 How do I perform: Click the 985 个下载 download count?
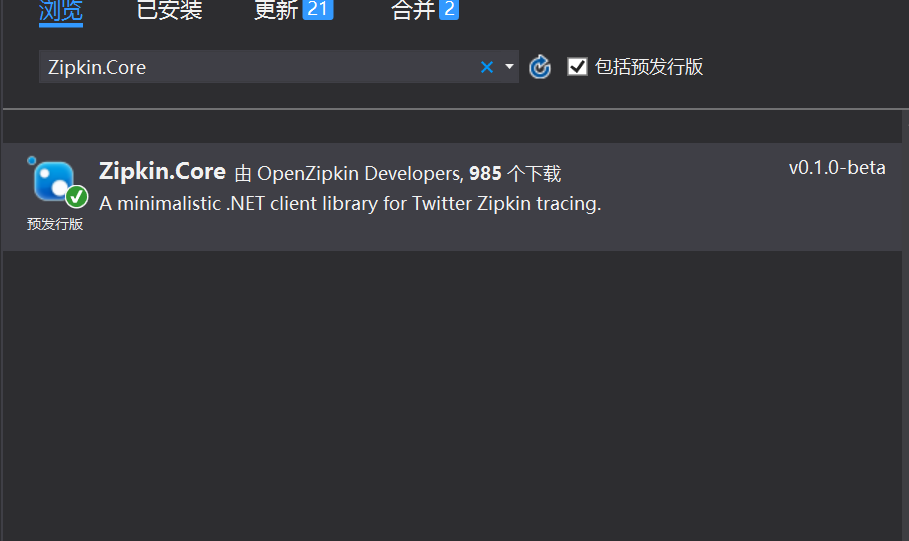pos(515,173)
